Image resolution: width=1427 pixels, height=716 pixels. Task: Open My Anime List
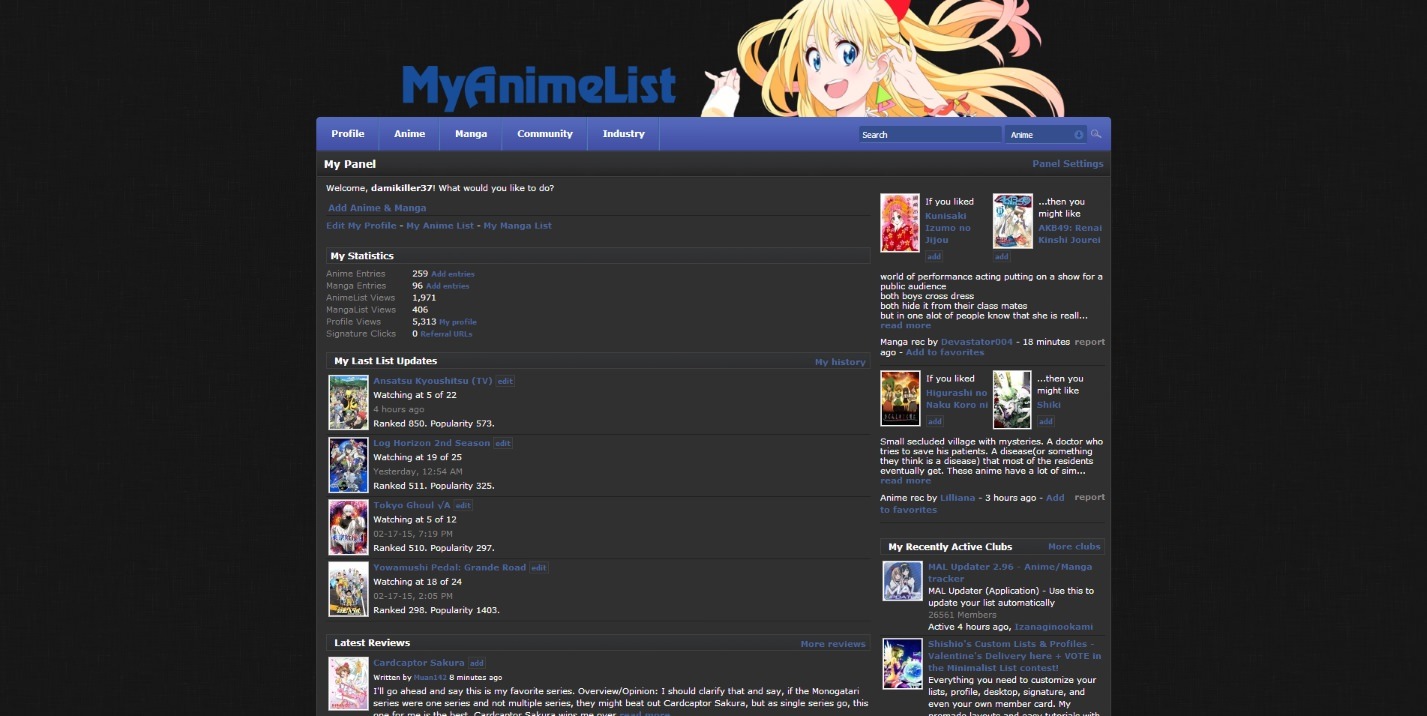(x=441, y=225)
